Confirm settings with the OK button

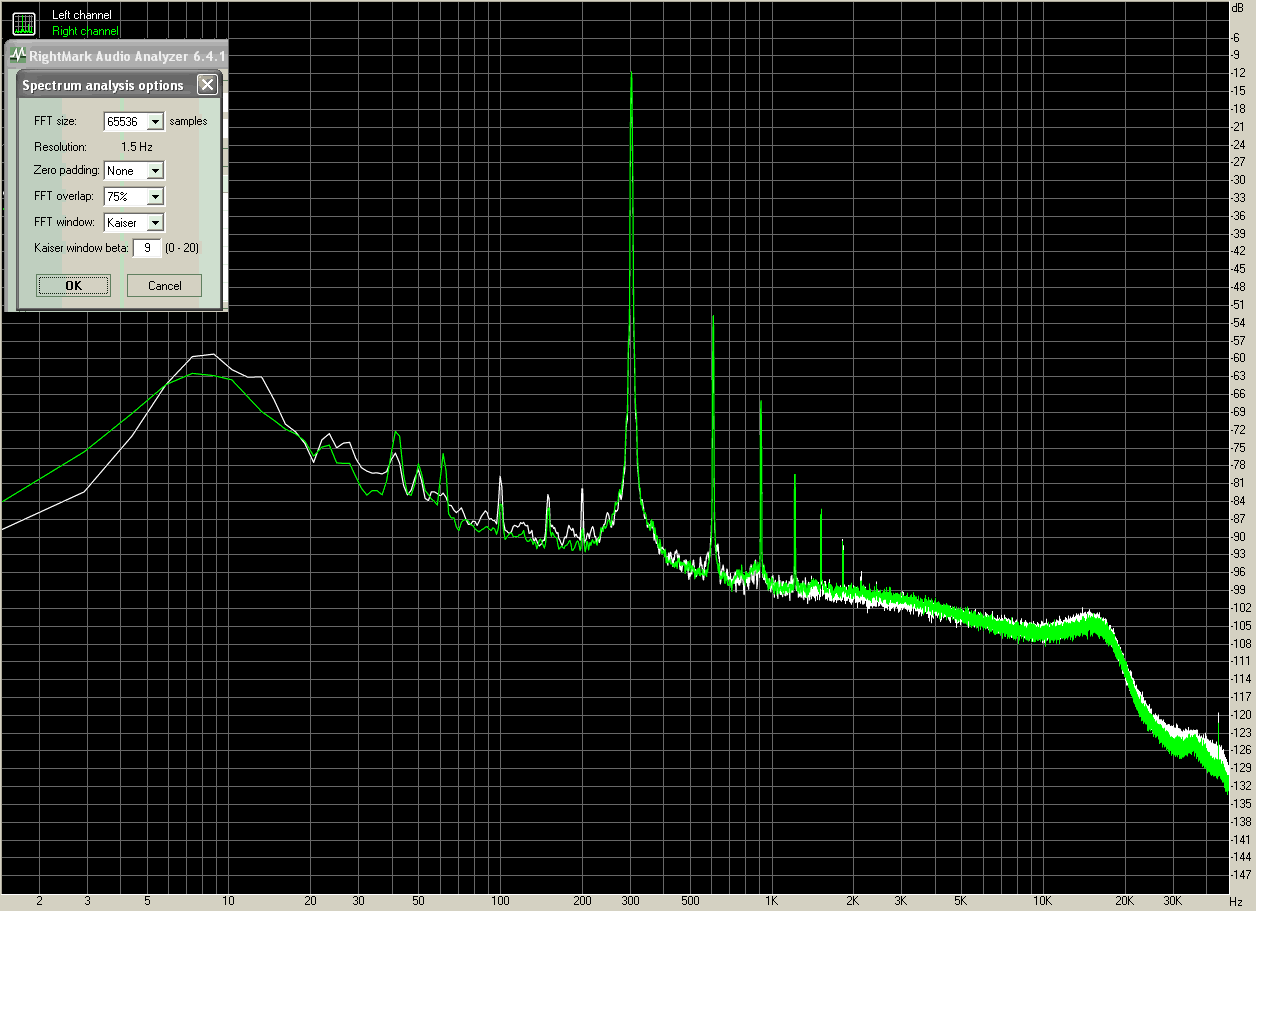pos(74,286)
